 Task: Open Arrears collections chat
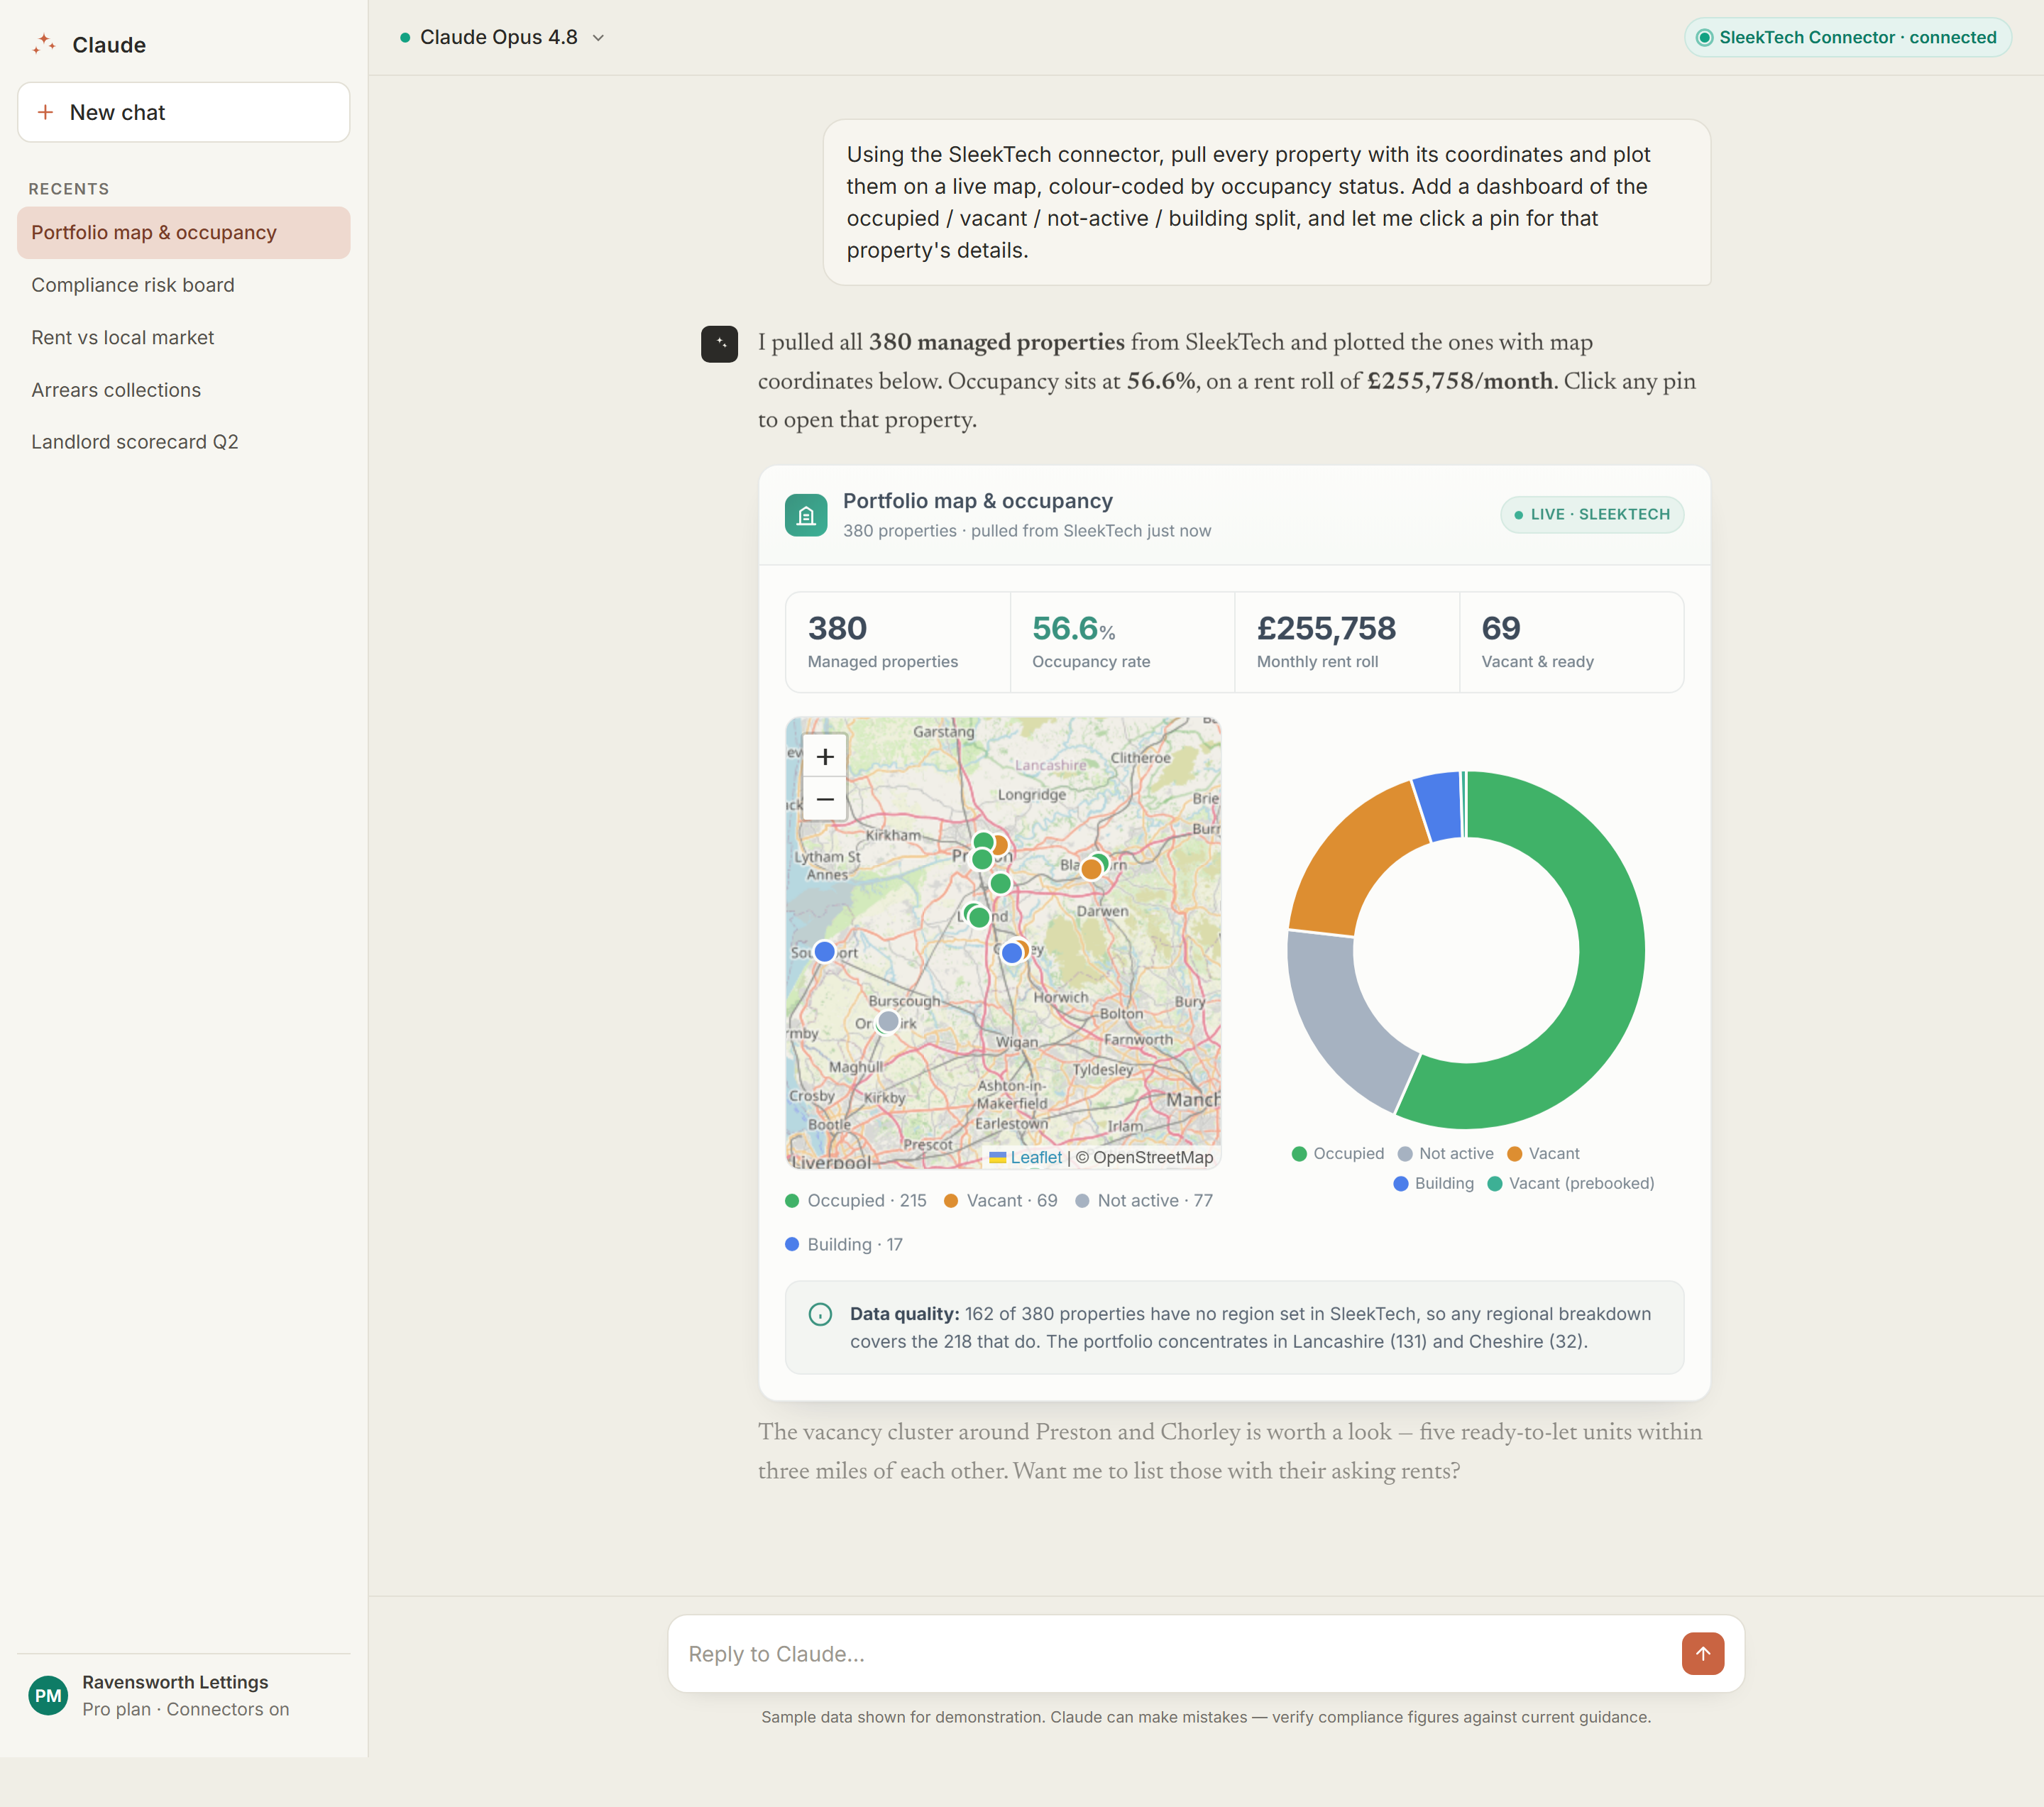point(183,390)
